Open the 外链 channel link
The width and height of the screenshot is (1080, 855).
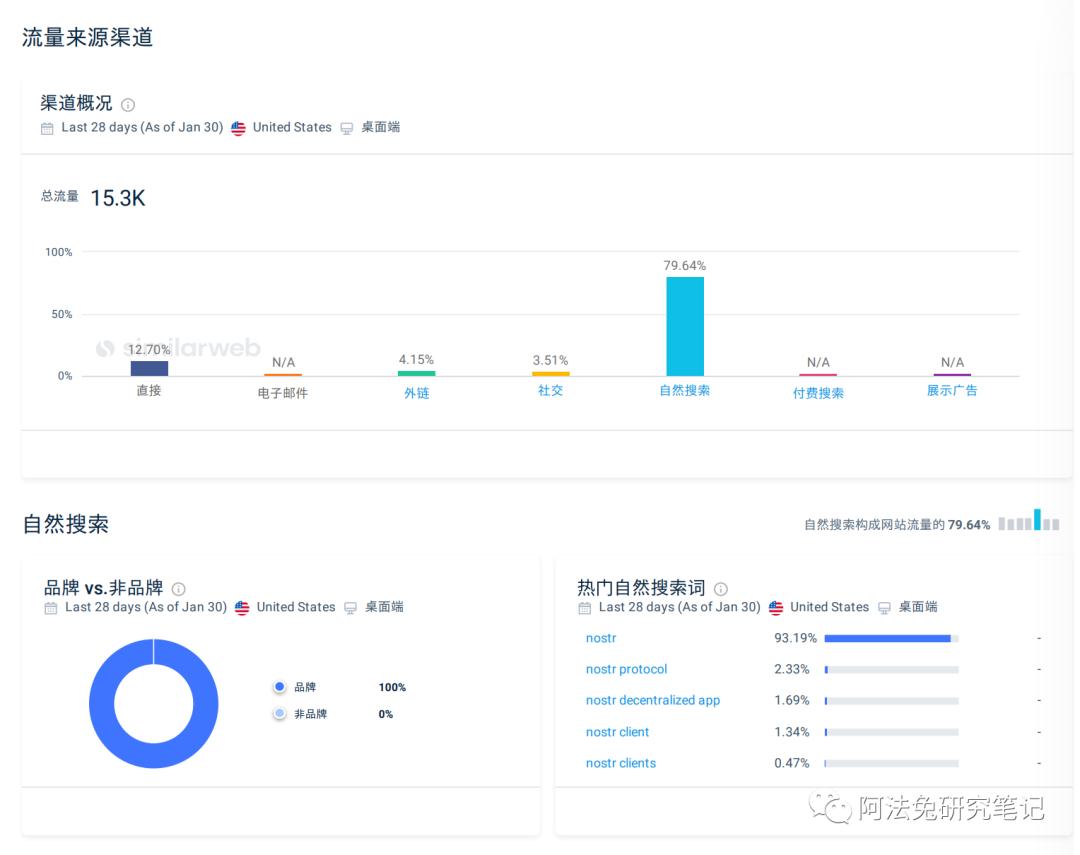(x=416, y=393)
